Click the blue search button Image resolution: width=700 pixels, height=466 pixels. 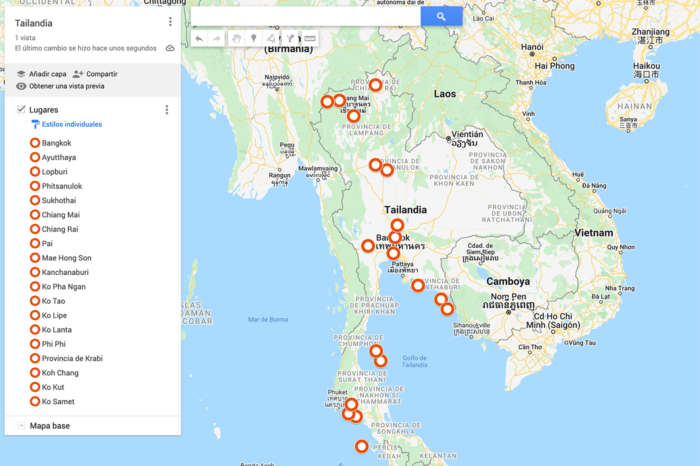tap(441, 17)
